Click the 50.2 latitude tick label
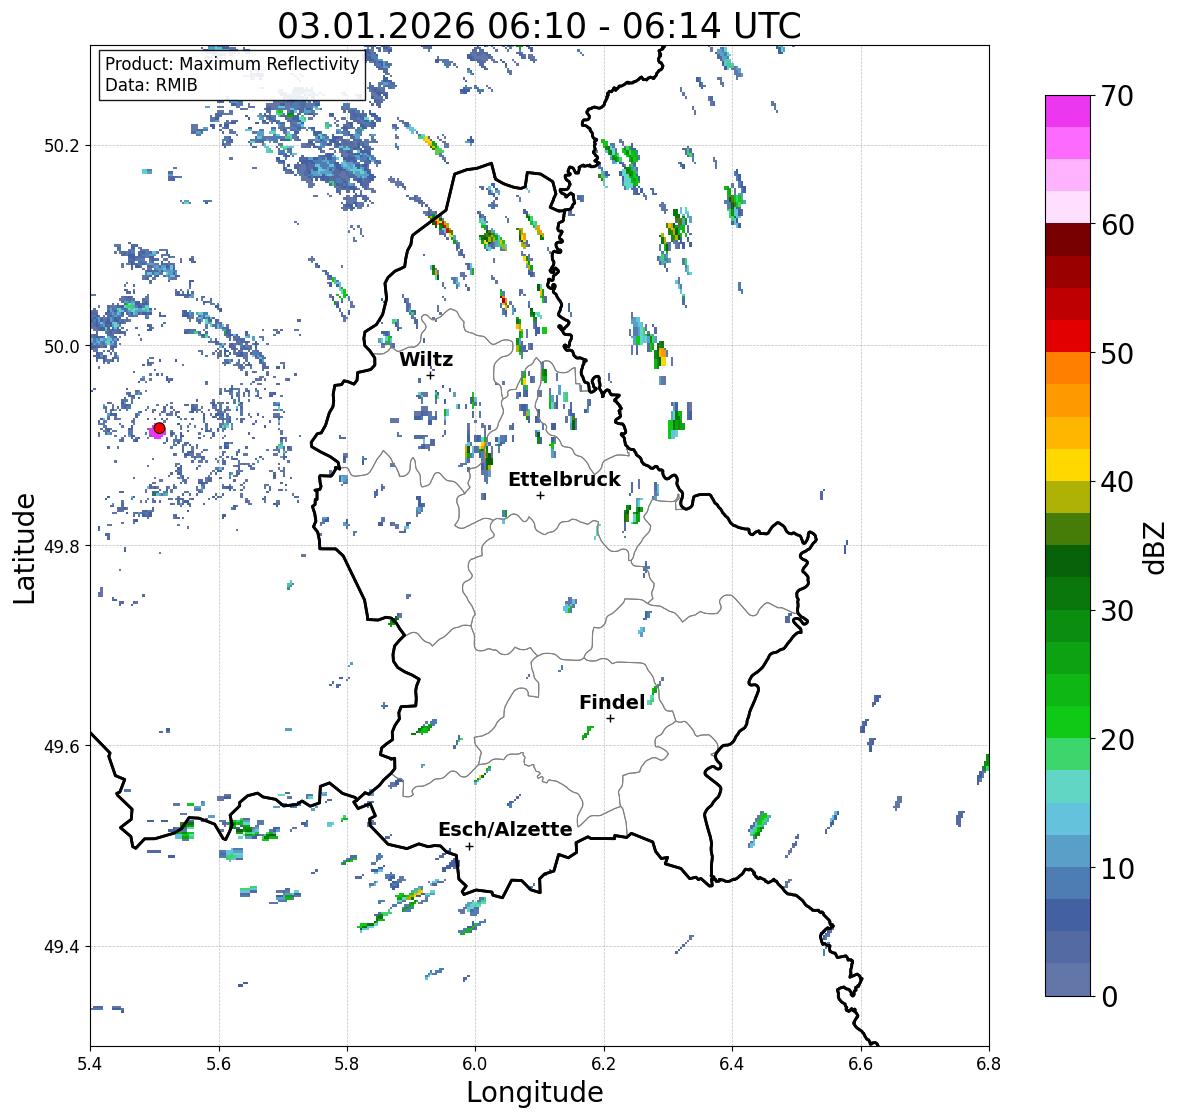The image size is (1179, 1117). pos(62,146)
